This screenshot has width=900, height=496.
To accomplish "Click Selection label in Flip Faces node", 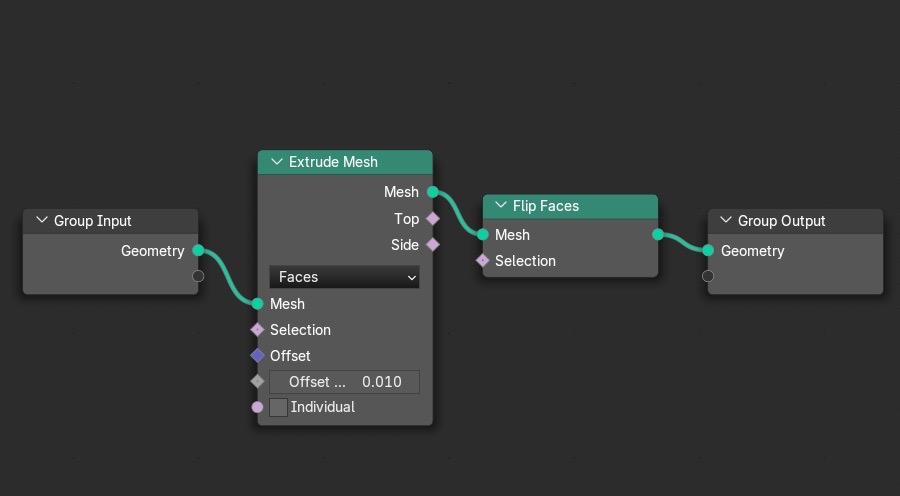I will [525, 261].
